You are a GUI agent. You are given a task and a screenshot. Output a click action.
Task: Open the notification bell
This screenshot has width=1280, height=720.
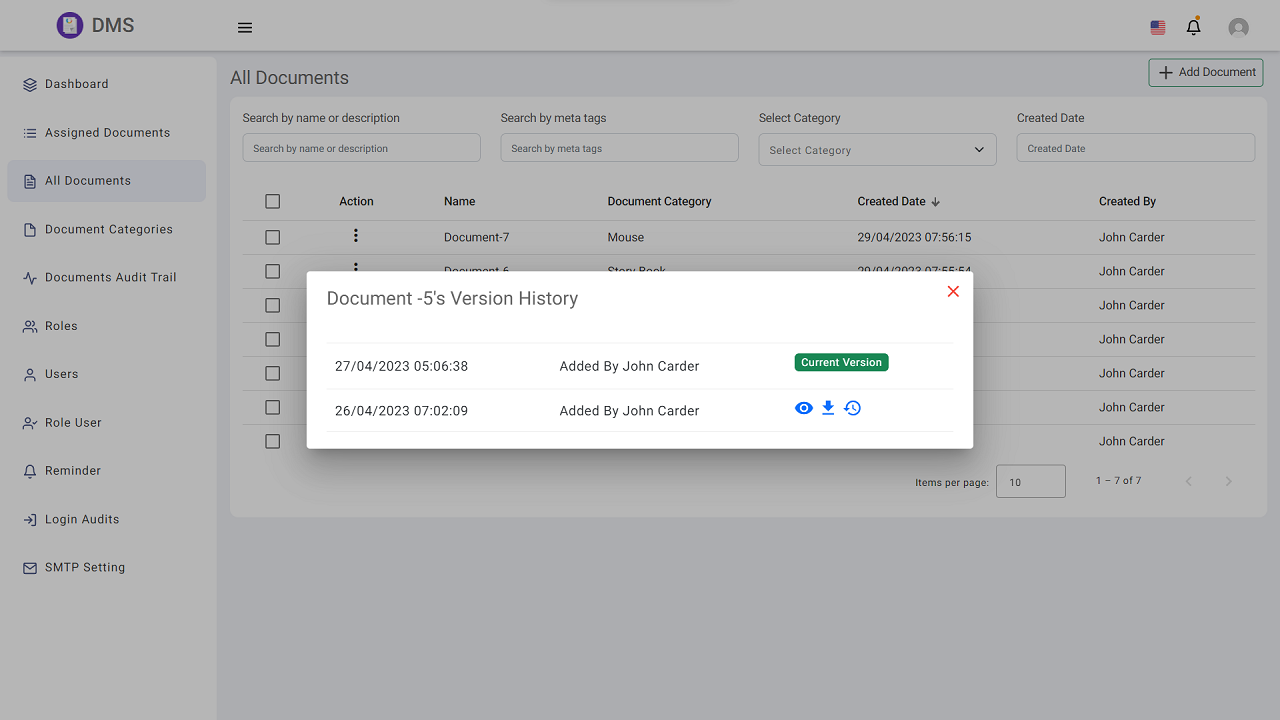pyautogui.click(x=1193, y=27)
